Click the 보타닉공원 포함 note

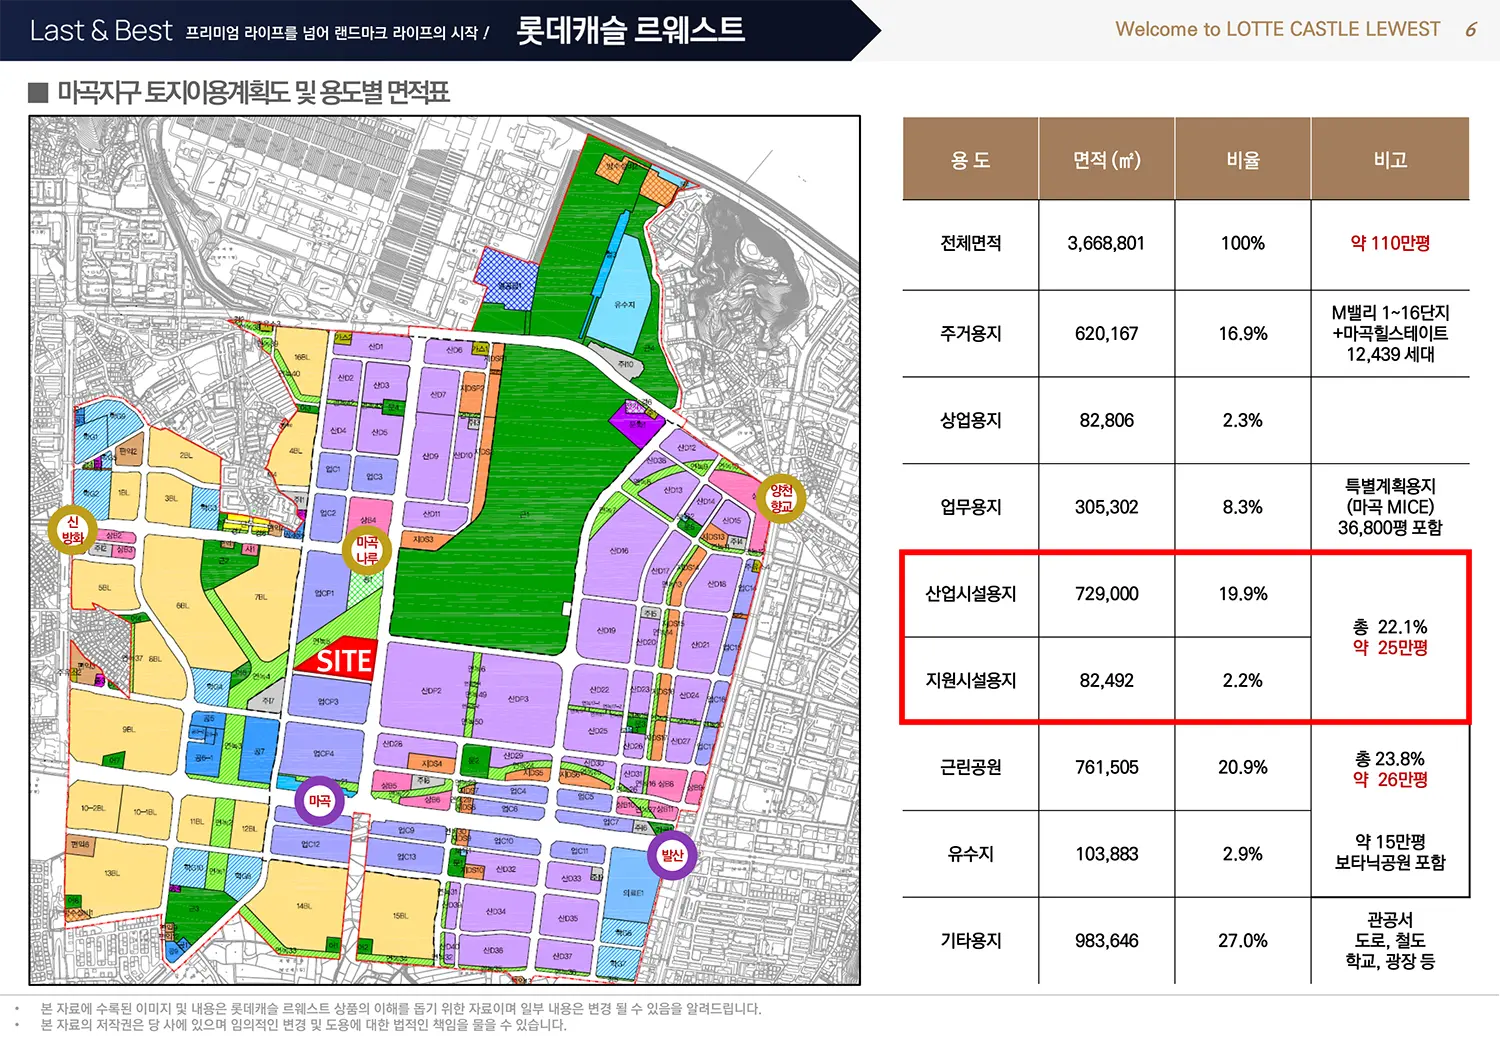coord(1390,862)
